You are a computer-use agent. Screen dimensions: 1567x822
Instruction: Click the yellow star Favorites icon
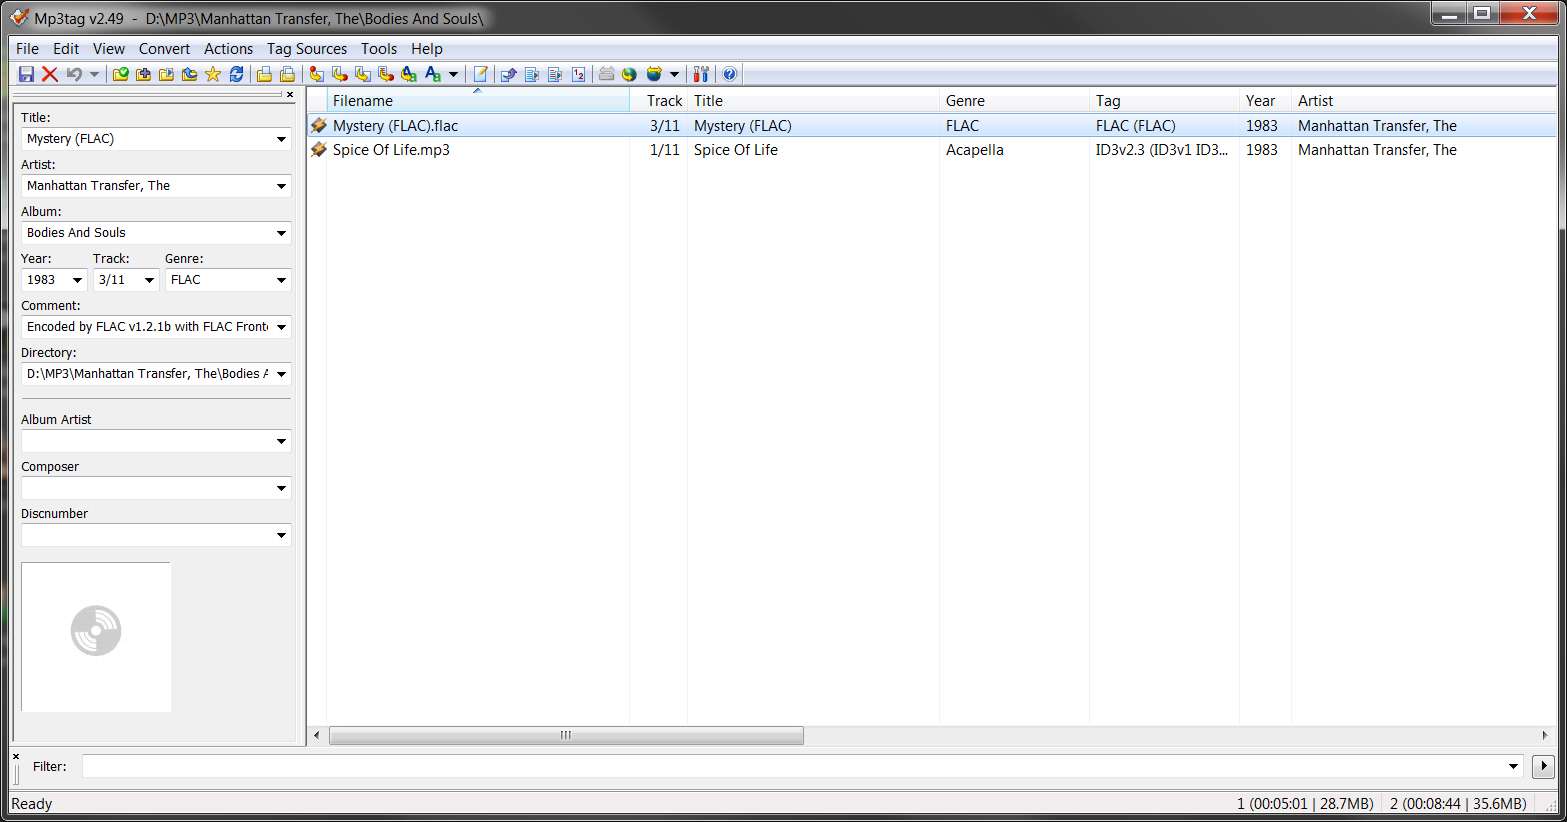(x=213, y=74)
